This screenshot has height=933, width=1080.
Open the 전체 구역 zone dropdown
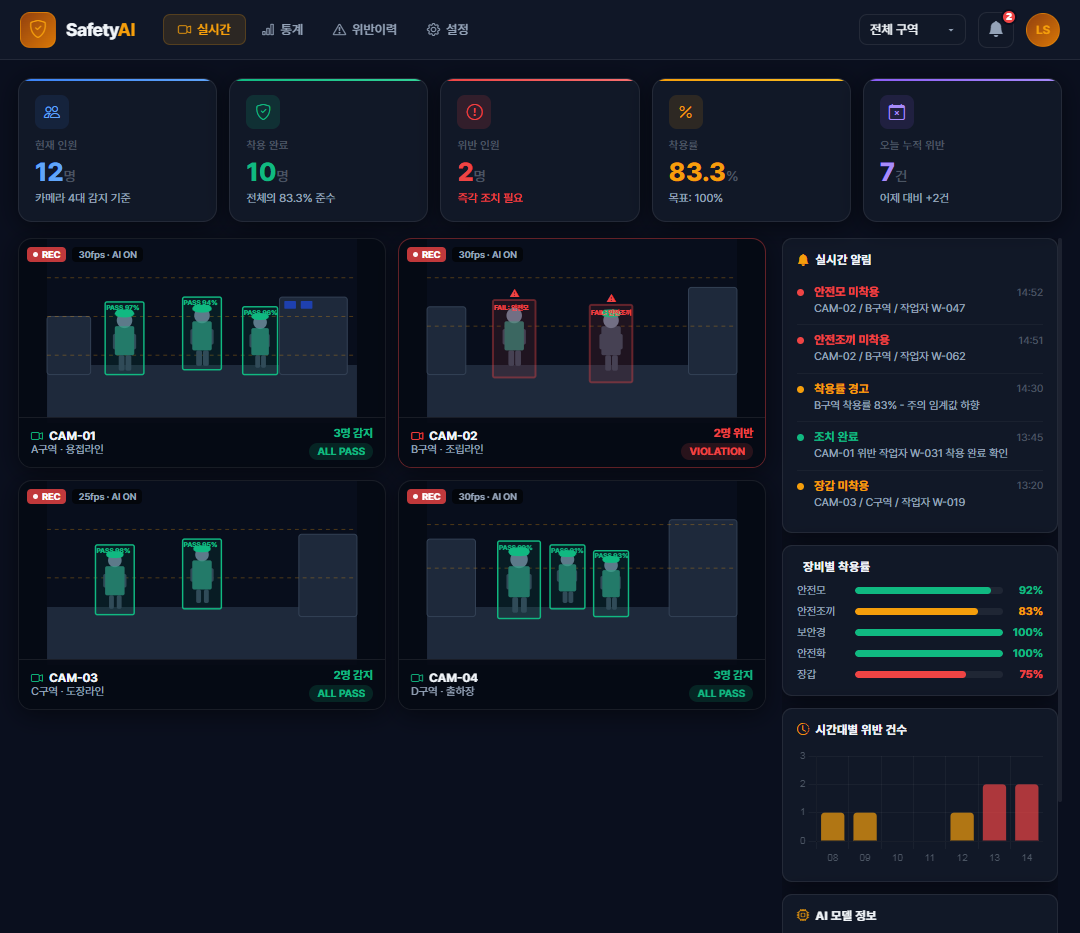(911, 30)
